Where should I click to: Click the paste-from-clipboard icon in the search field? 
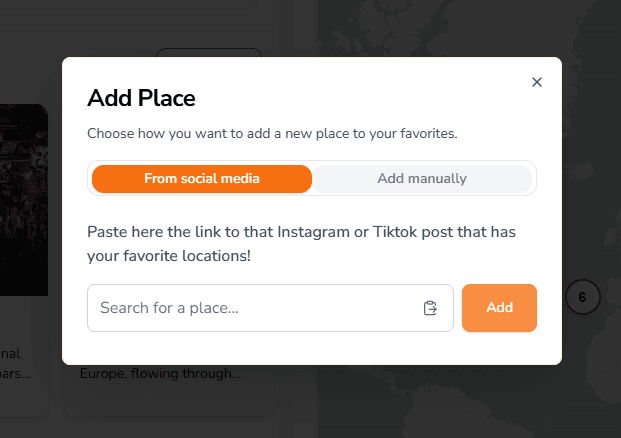coord(431,308)
